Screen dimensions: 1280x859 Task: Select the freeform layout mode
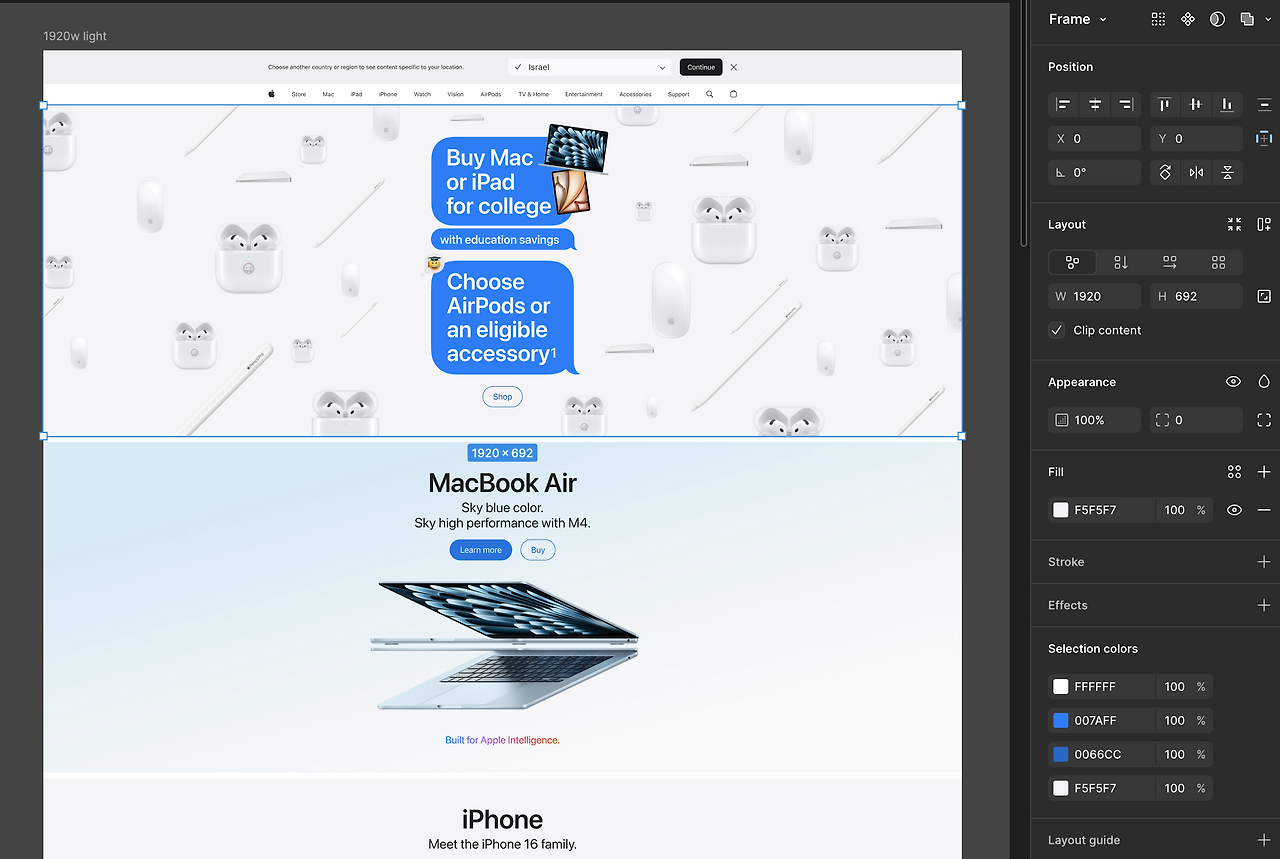(1072, 262)
